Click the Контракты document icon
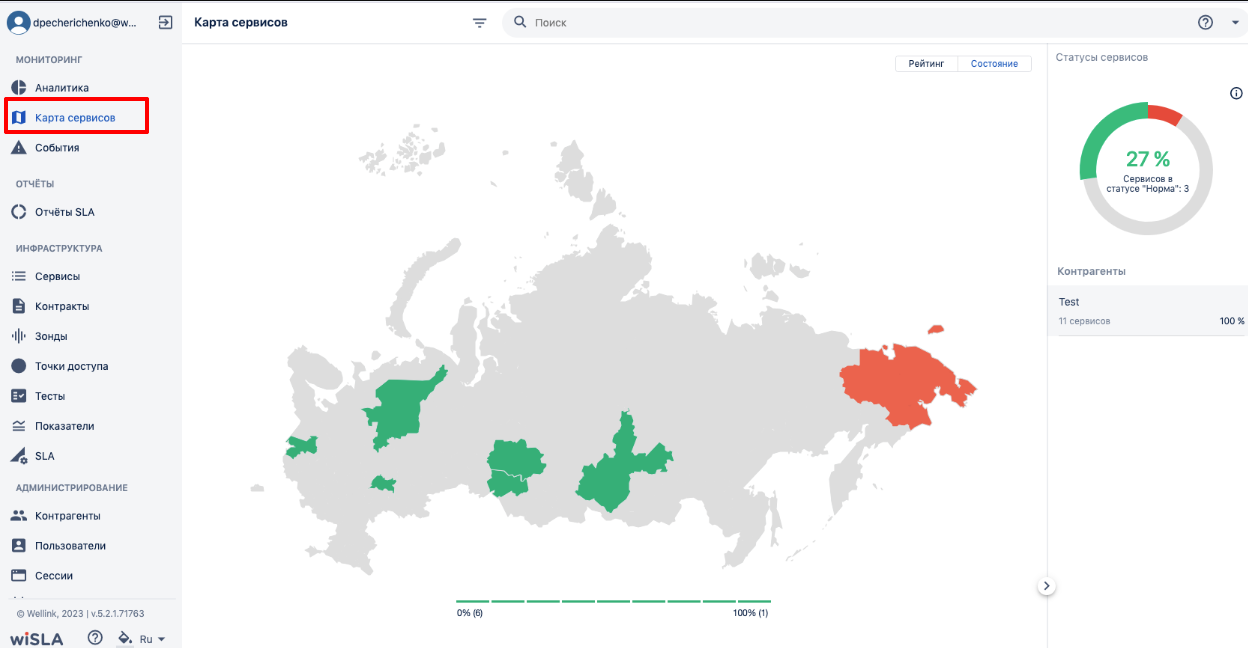Viewport: 1248px width, 648px height. 18,306
